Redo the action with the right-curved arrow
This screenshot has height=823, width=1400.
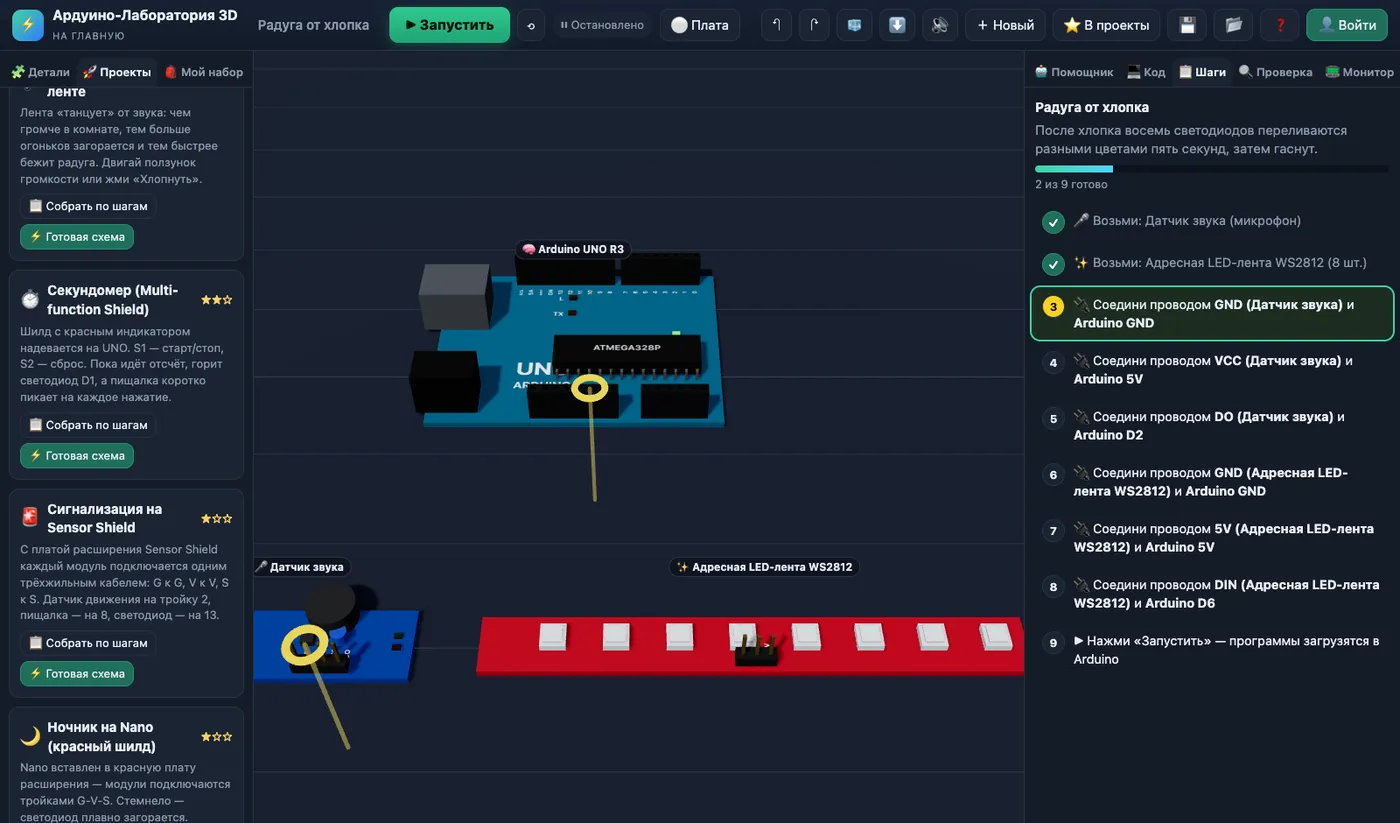click(815, 25)
